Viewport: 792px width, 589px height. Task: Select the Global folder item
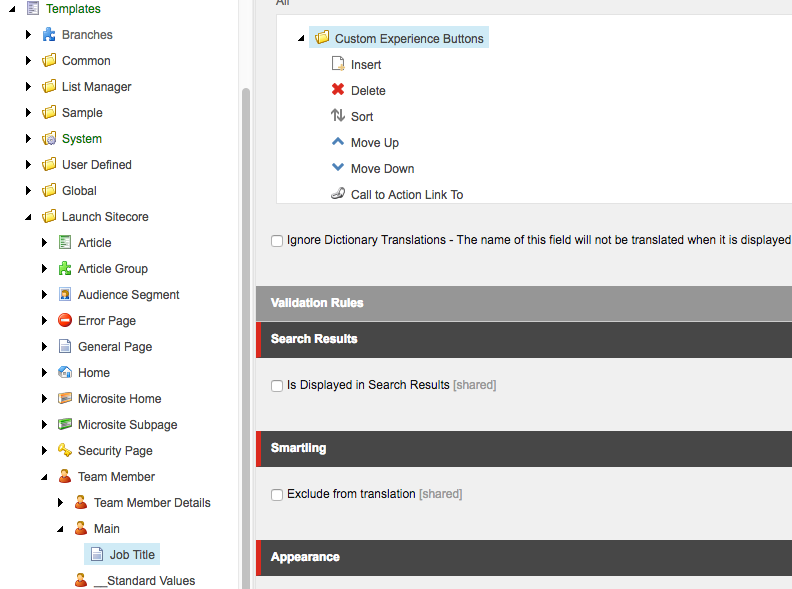pos(79,190)
